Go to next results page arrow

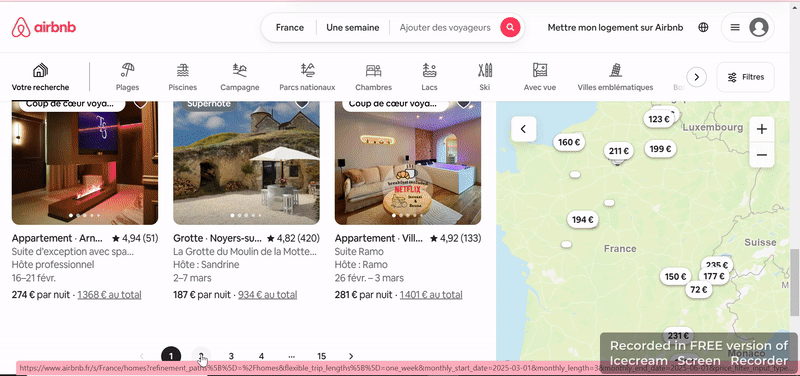point(351,356)
